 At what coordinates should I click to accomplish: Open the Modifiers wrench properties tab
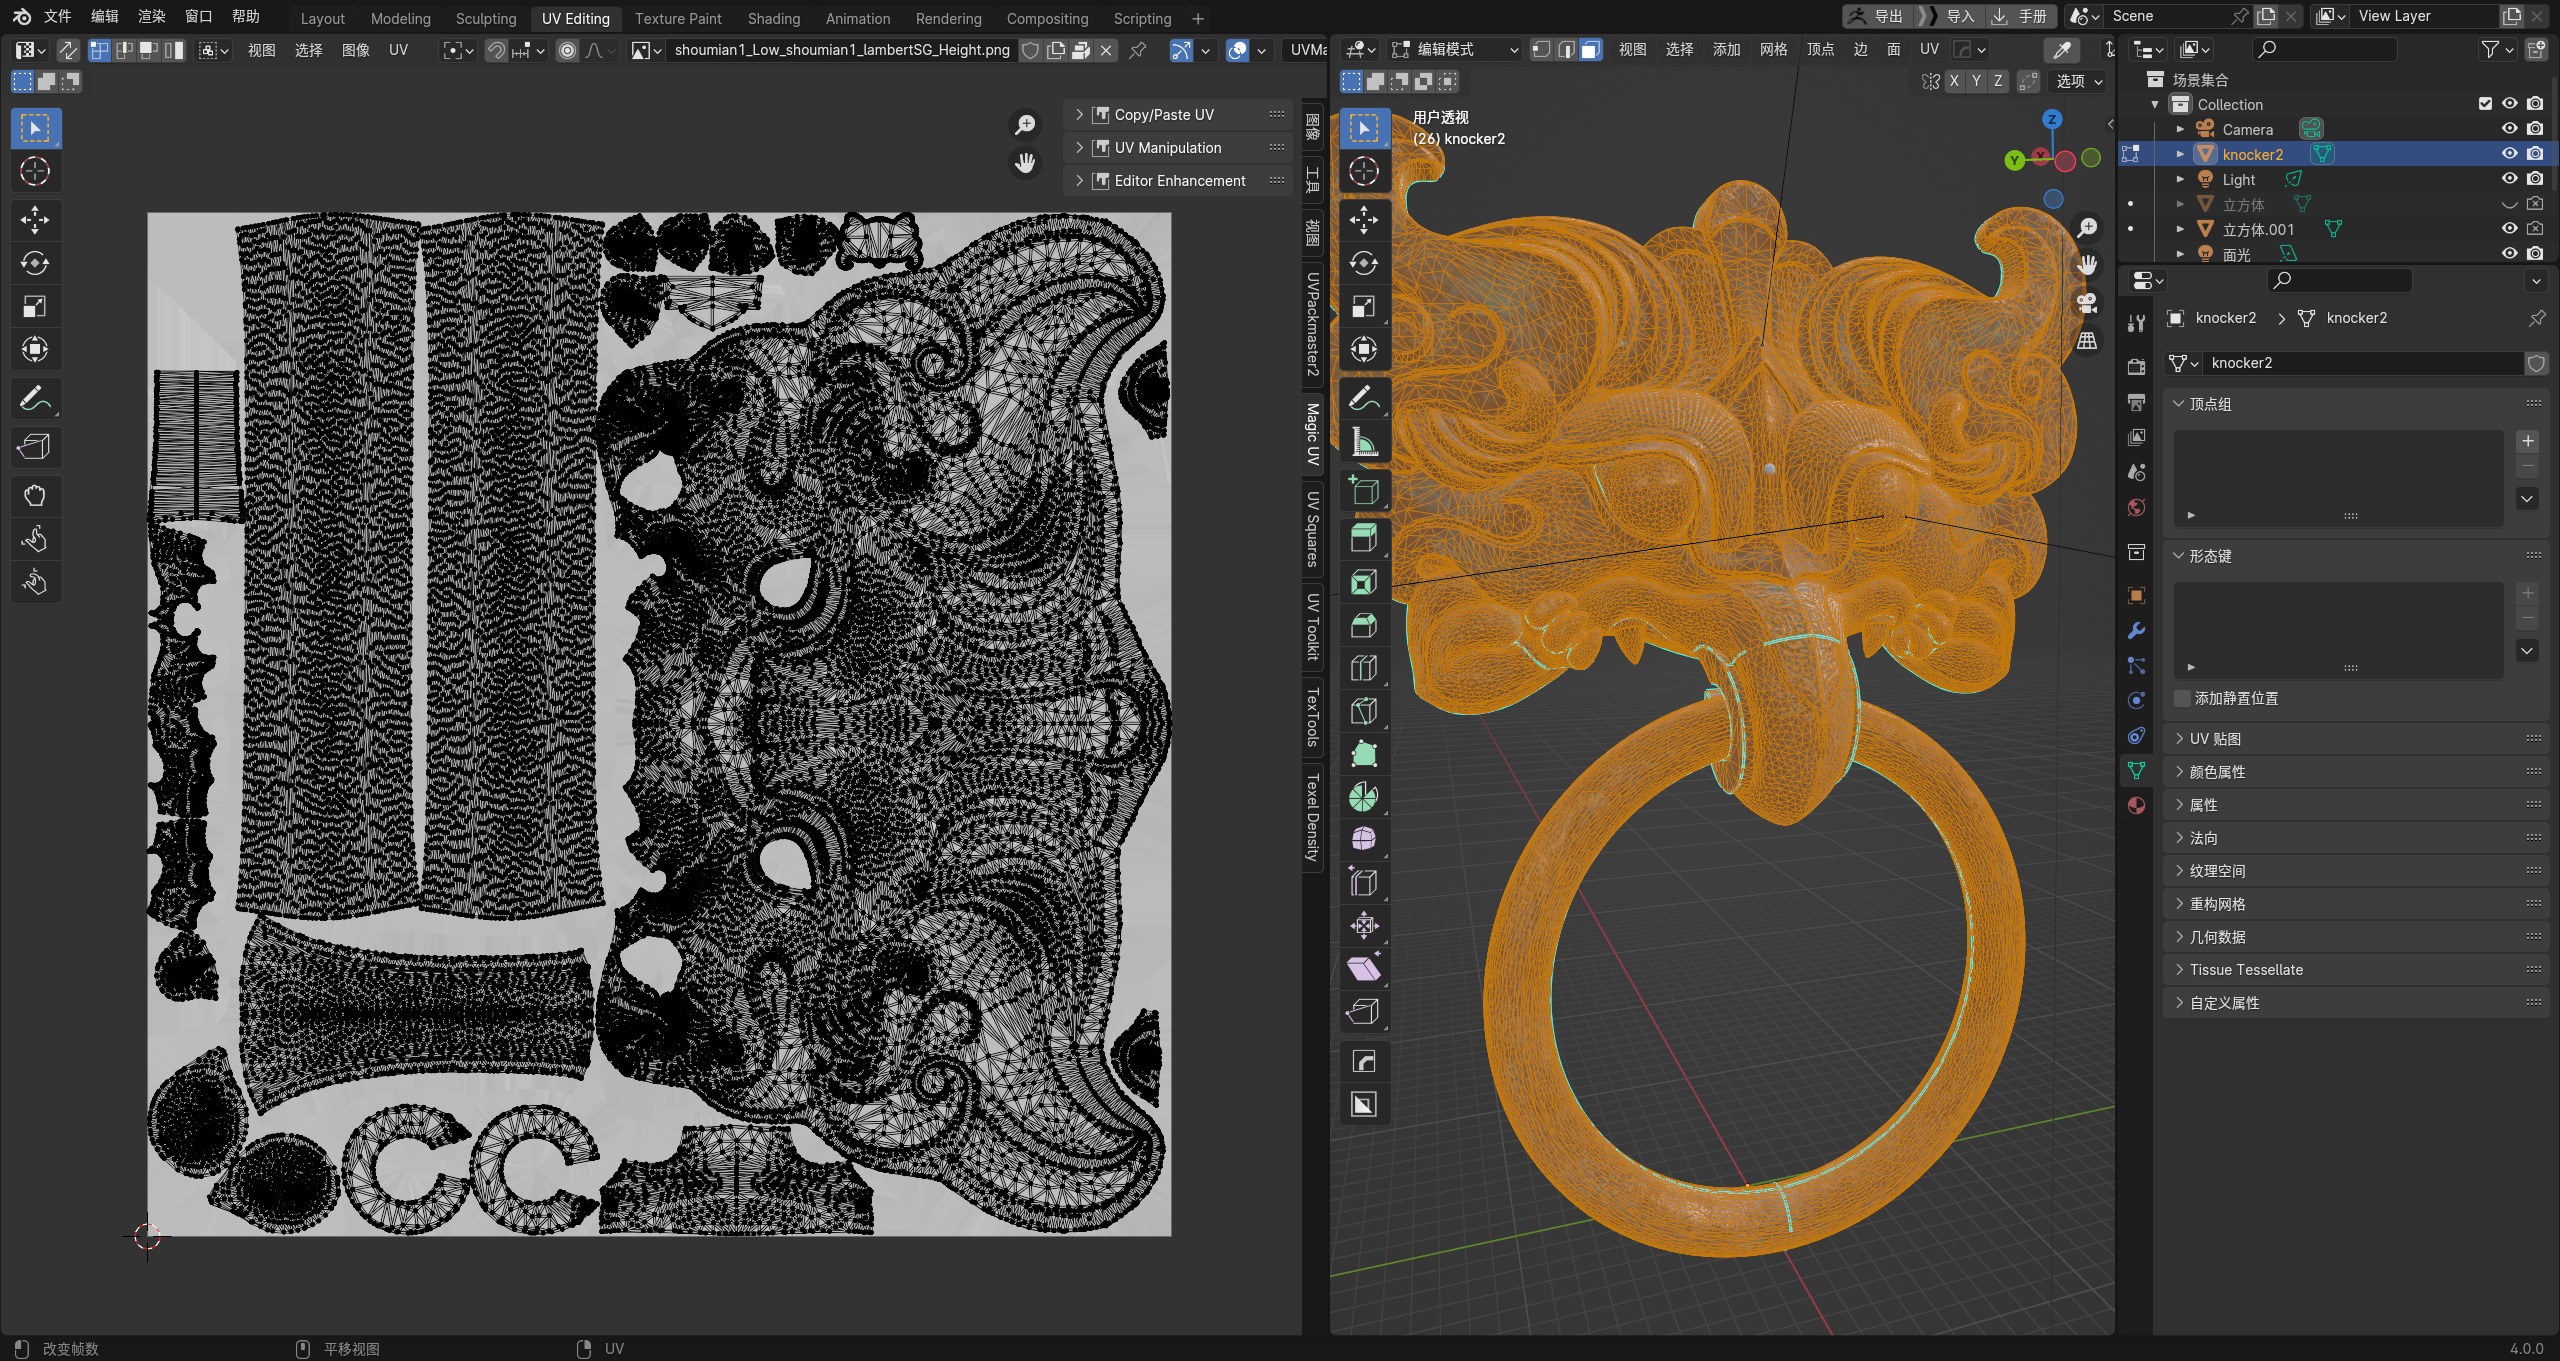tap(2136, 631)
